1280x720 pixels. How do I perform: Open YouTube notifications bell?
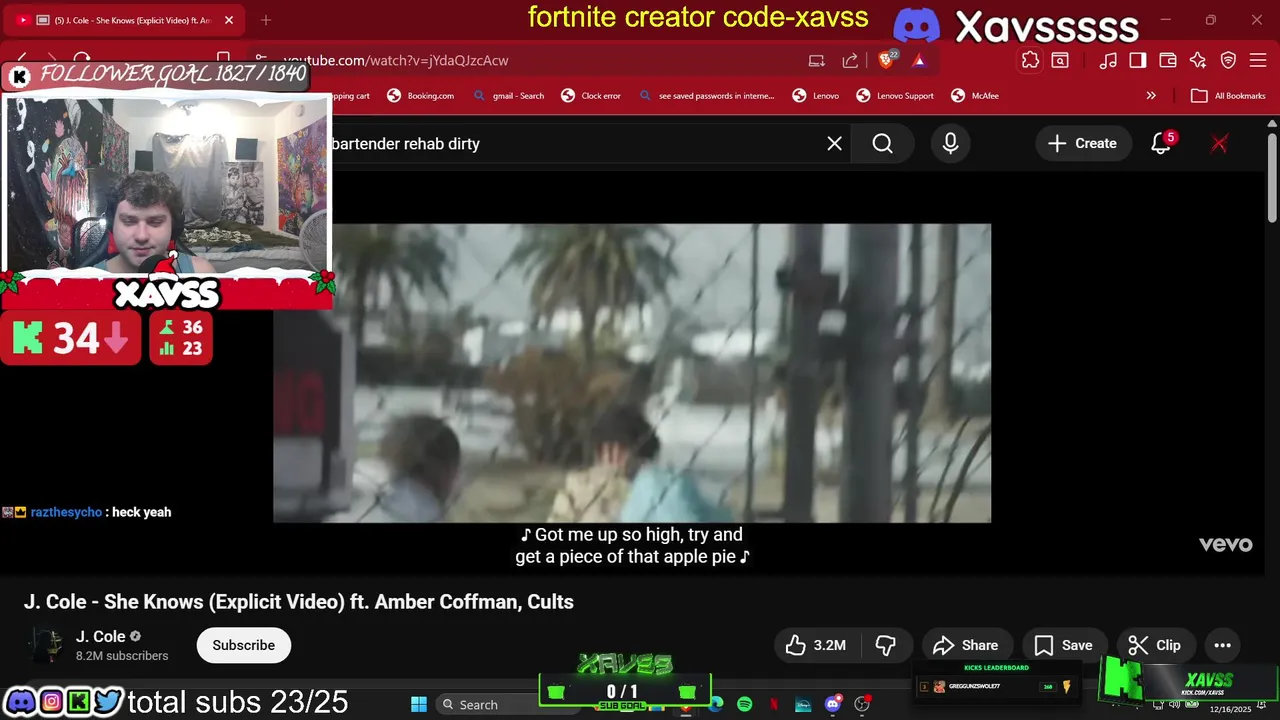coord(1161,144)
